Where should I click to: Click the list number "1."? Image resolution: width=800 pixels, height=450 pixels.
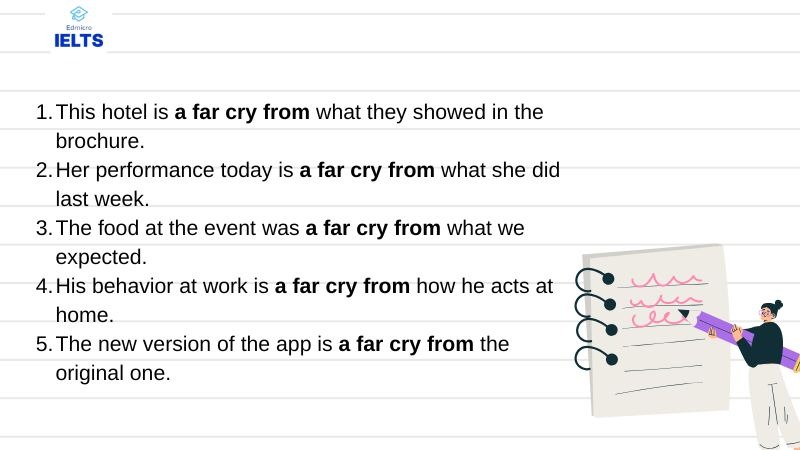click(x=43, y=112)
